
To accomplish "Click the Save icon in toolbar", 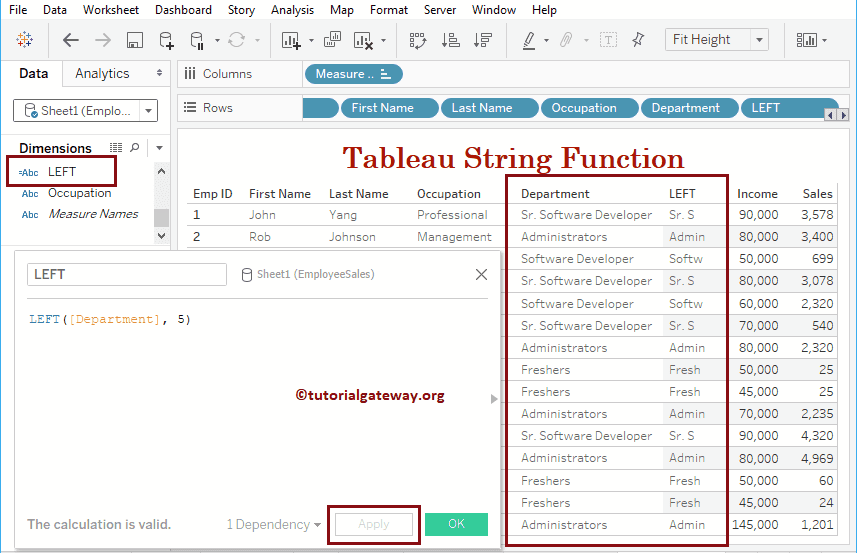I will [x=134, y=40].
